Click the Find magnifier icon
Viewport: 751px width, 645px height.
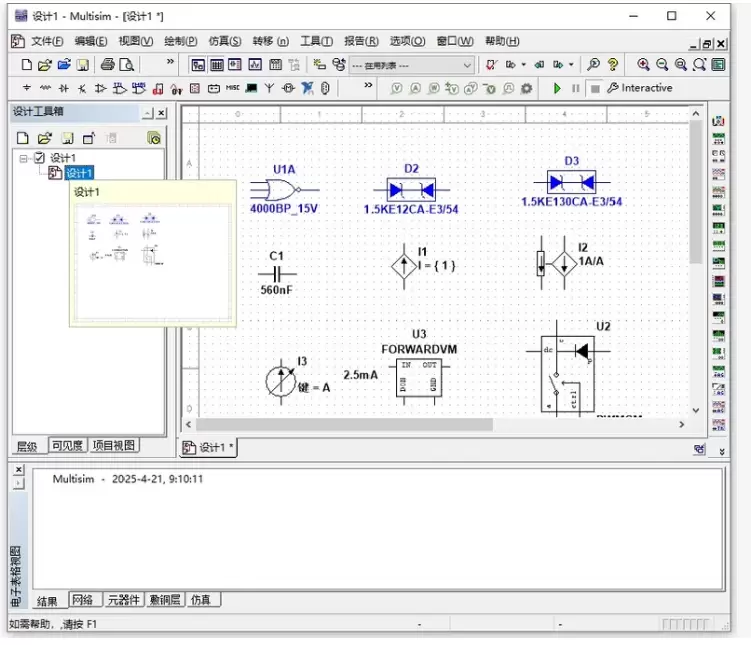593,65
